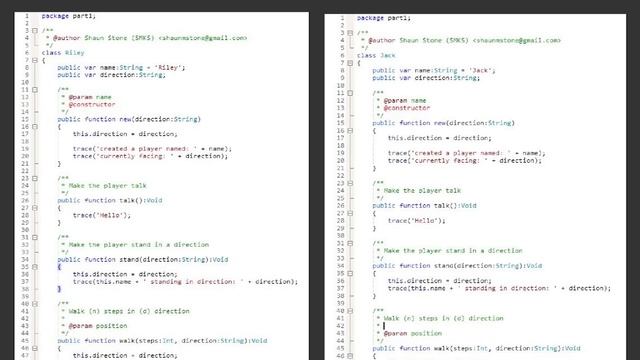Collapse the line 40 comment fold in Riley editor
The height and width of the screenshot is (360, 640).
[x=35, y=304]
